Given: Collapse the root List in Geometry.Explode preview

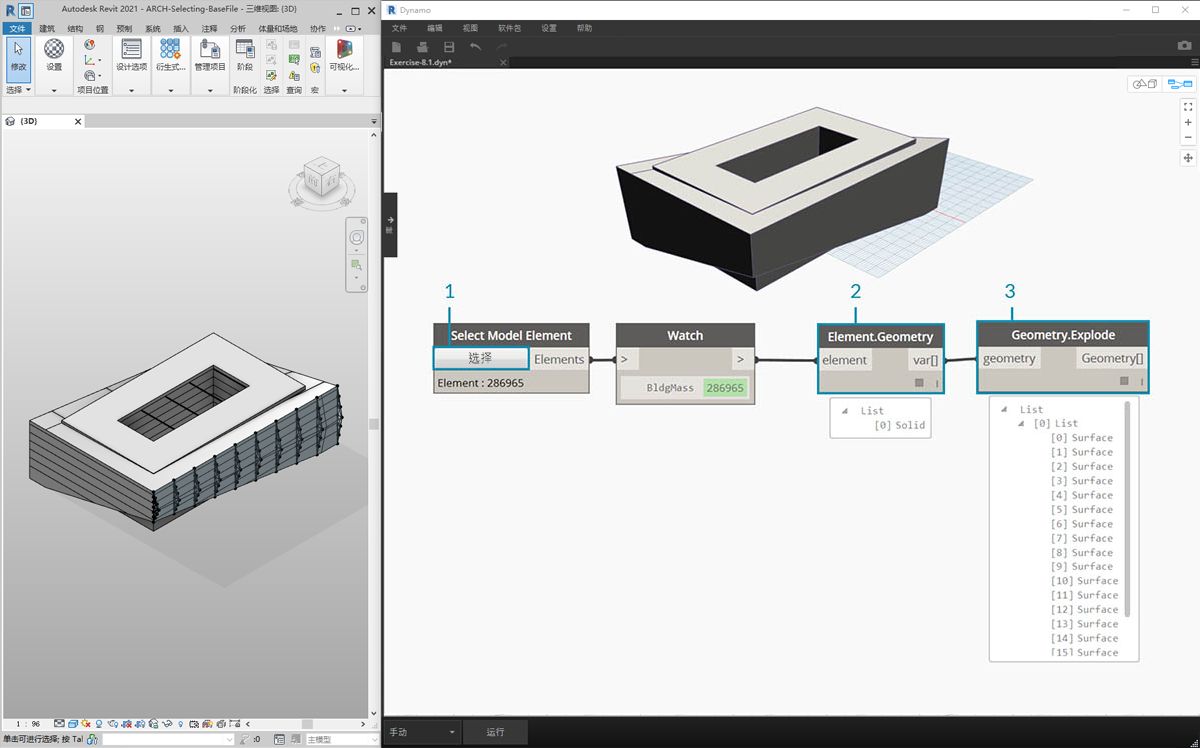Looking at the screenshot, I should [1003, 409].
